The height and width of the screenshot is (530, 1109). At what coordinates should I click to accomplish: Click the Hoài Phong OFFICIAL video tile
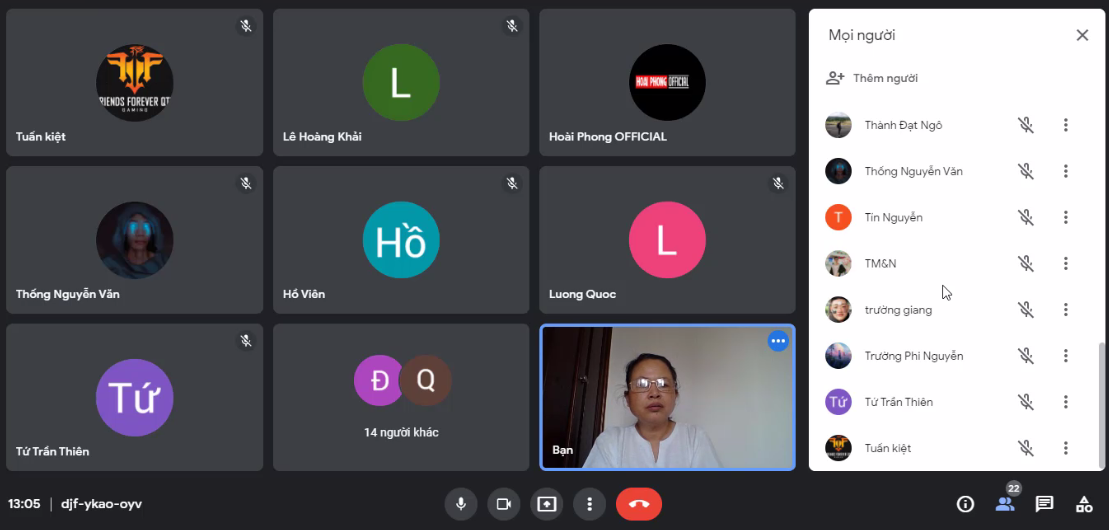(x=667, y=83)
